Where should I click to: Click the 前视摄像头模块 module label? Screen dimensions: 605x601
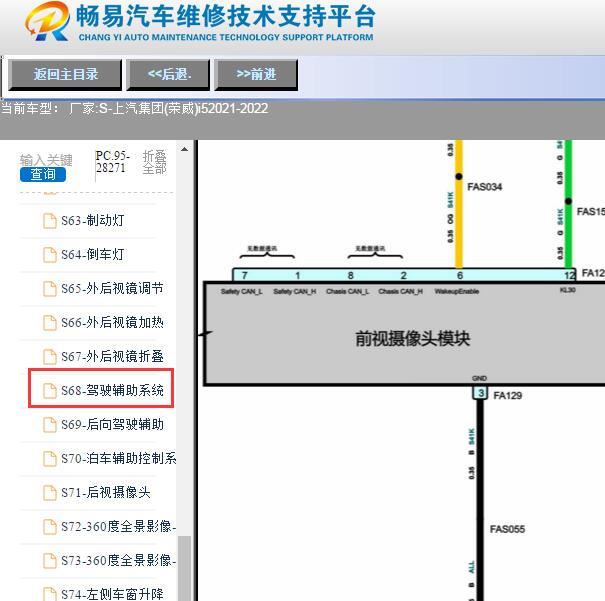412,339
